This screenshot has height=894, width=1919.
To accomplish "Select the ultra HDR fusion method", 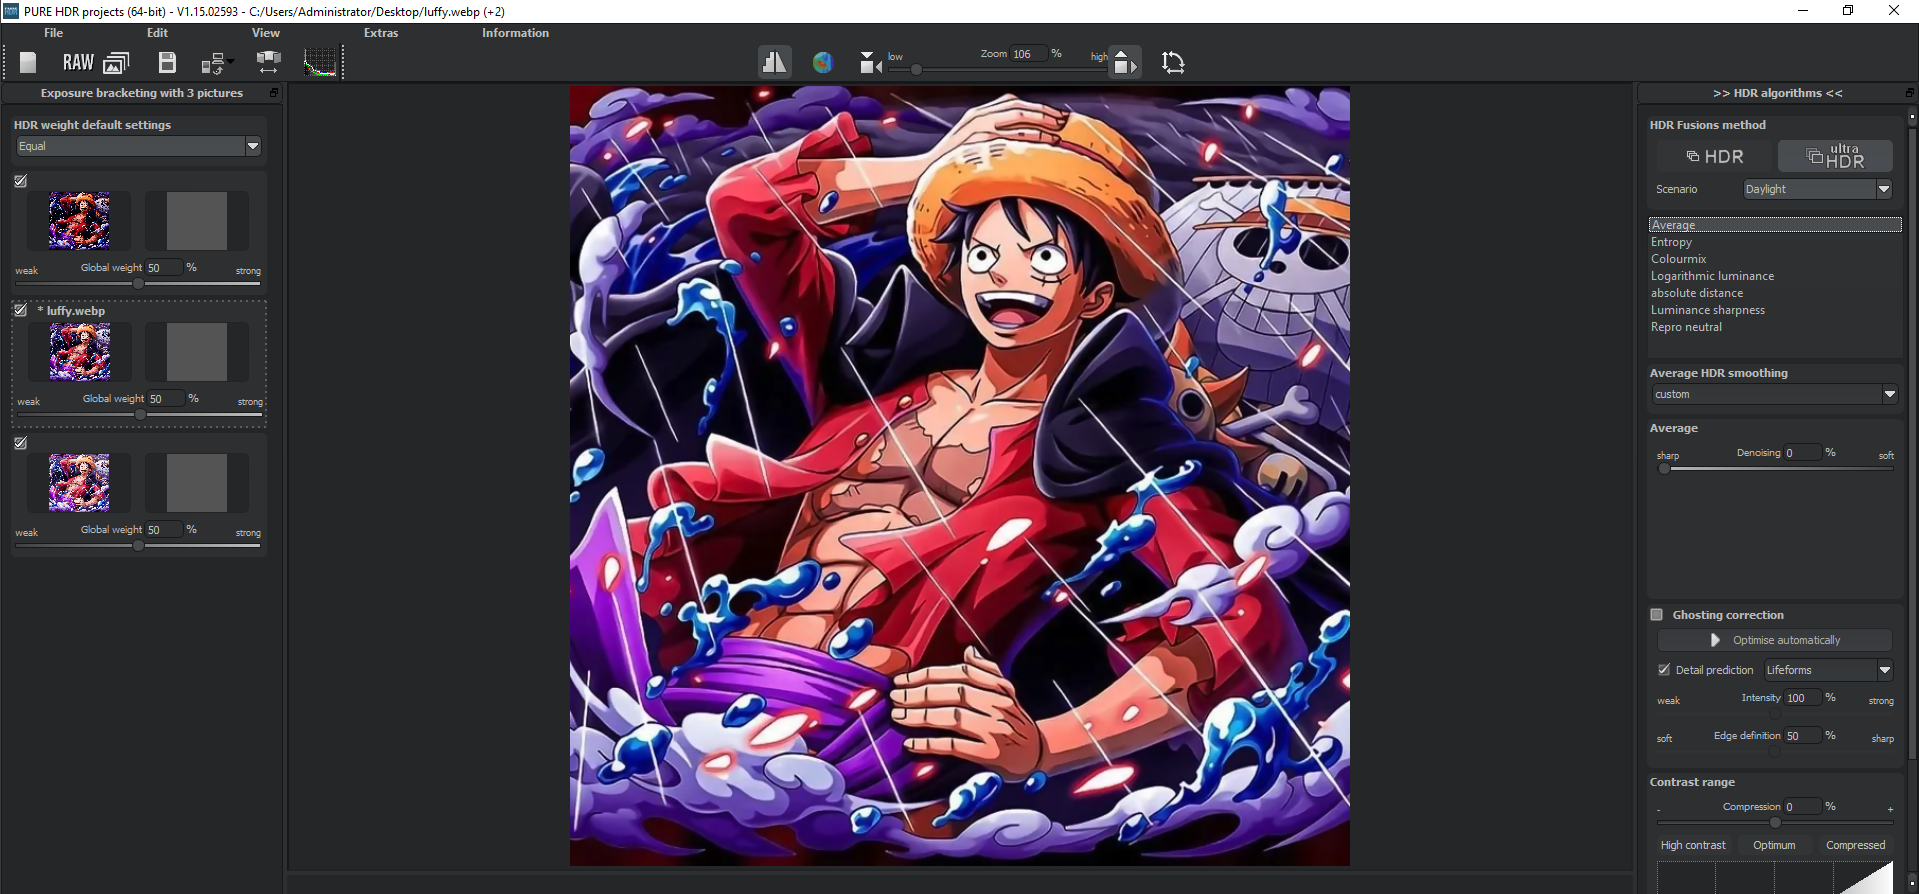I will (1835, 156).
